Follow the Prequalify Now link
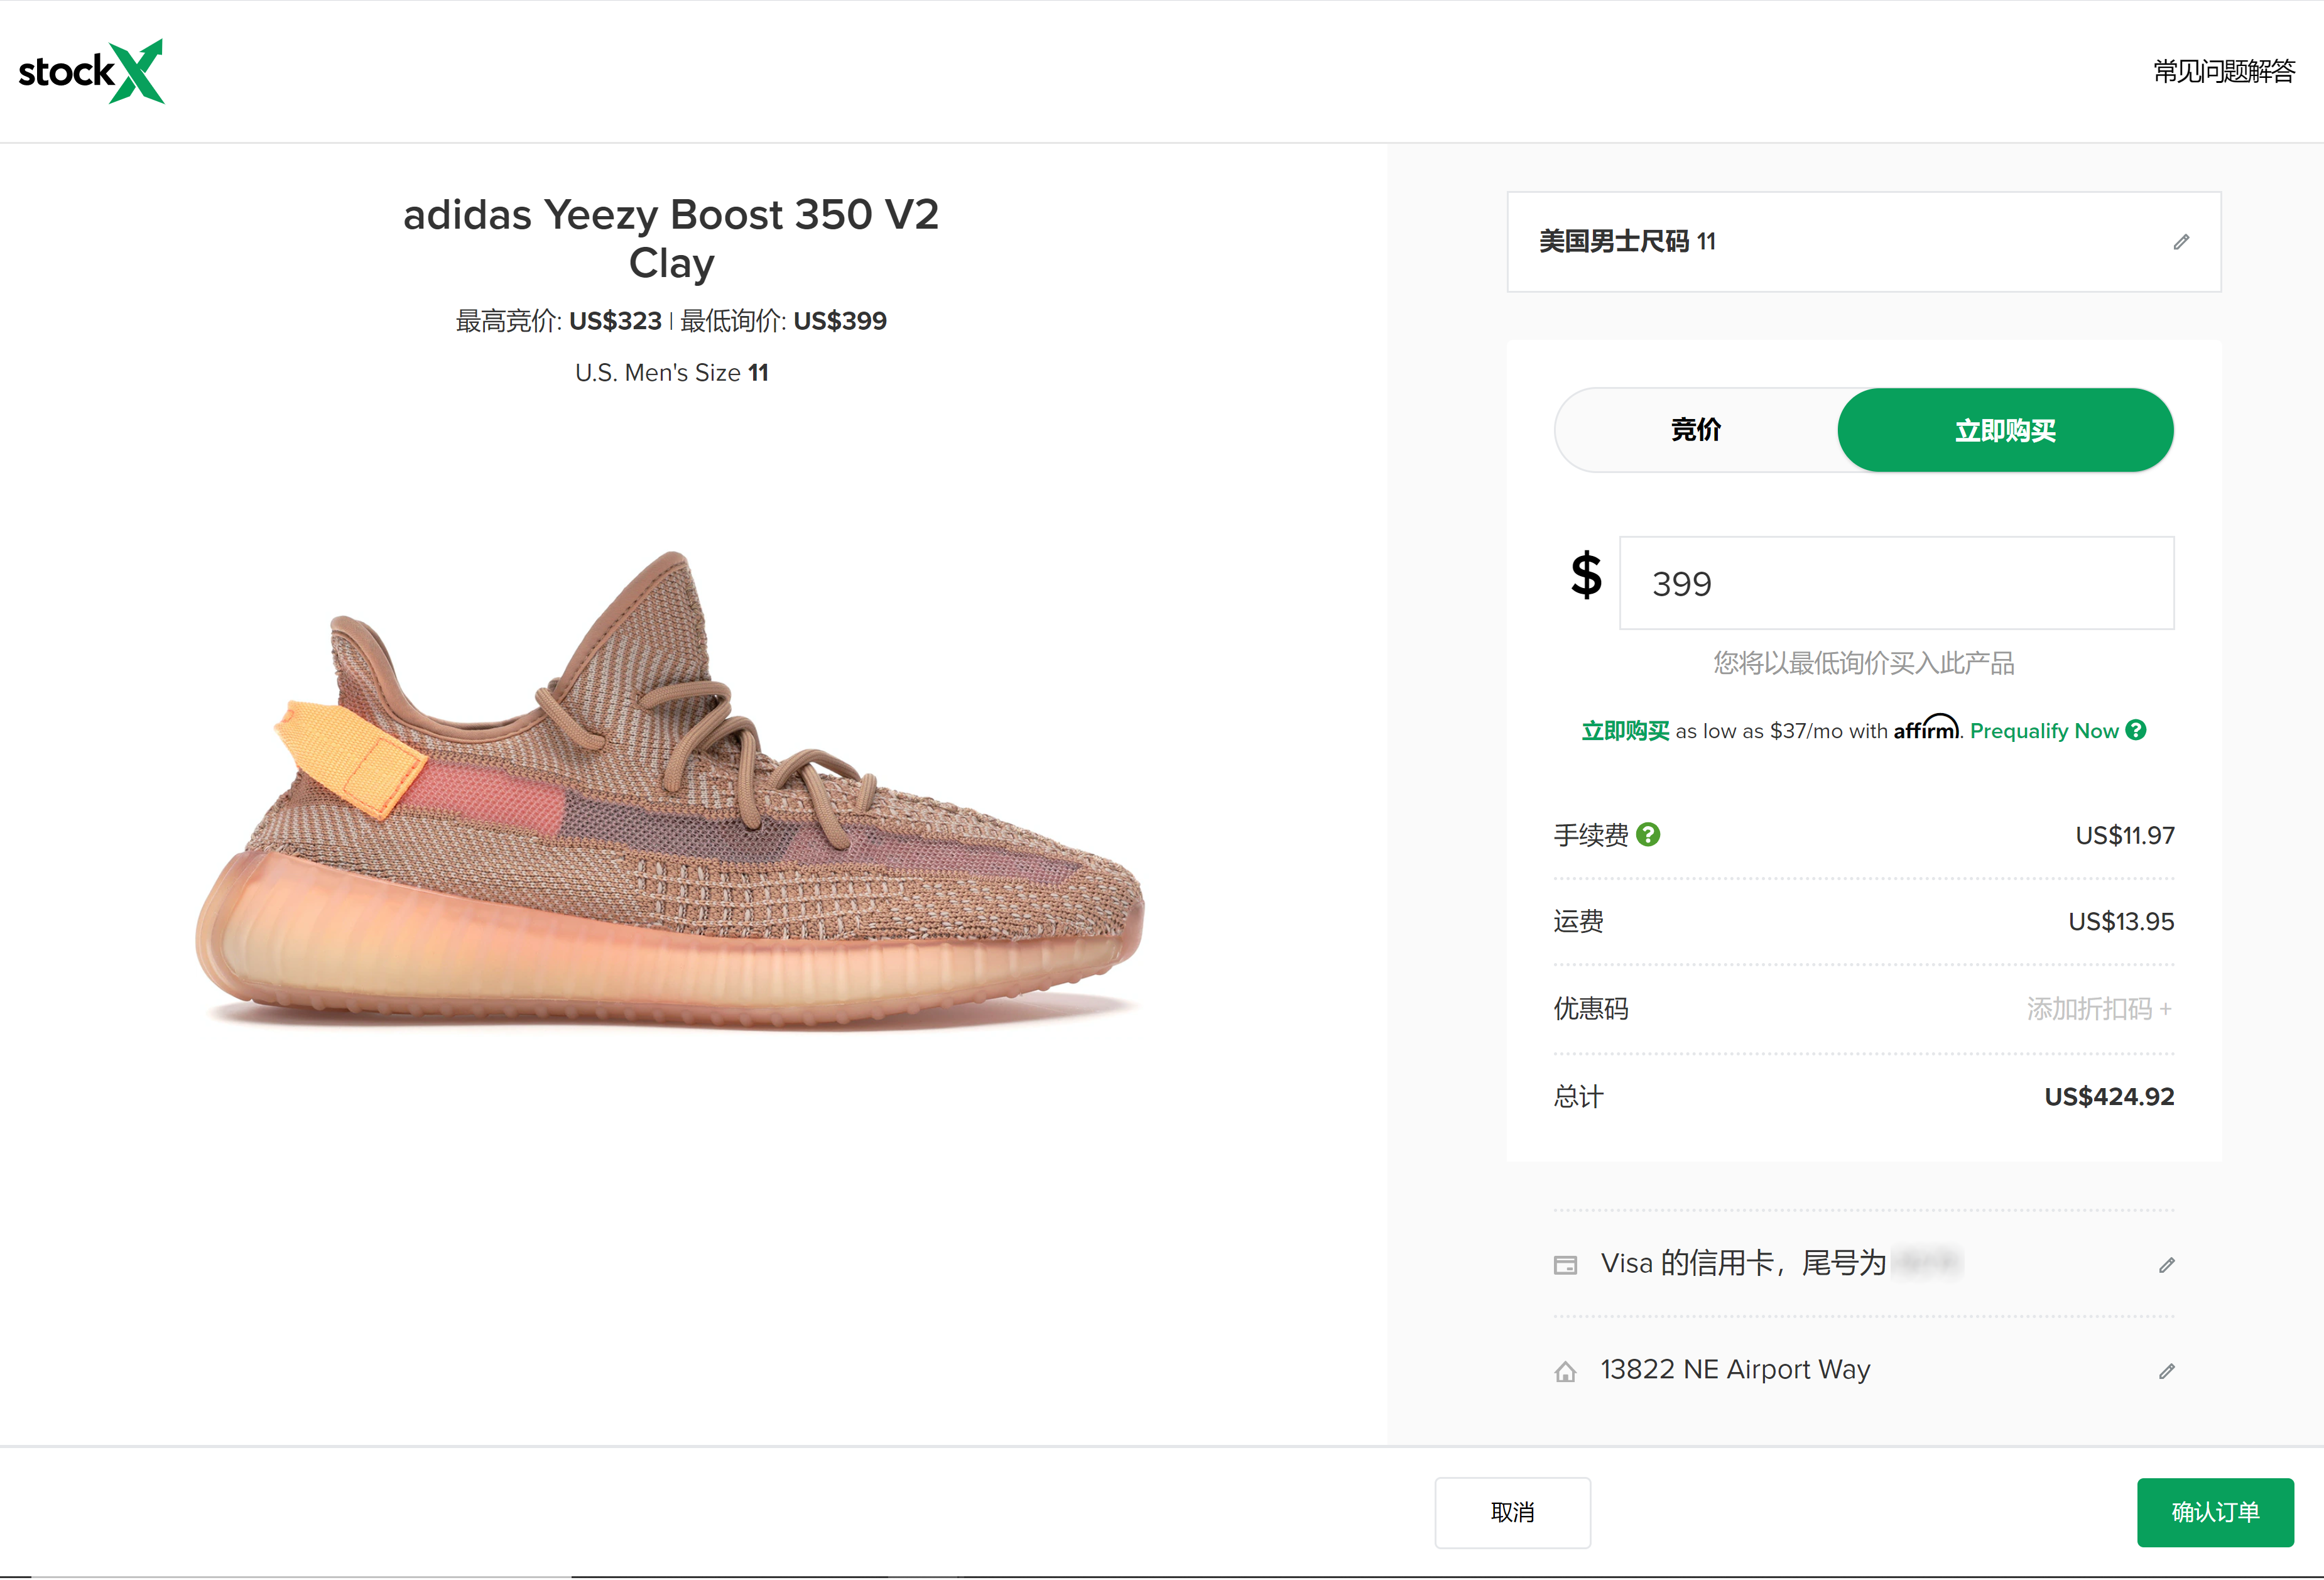The width and height of the screenshot is (2324, 1580). (2043, 731)
